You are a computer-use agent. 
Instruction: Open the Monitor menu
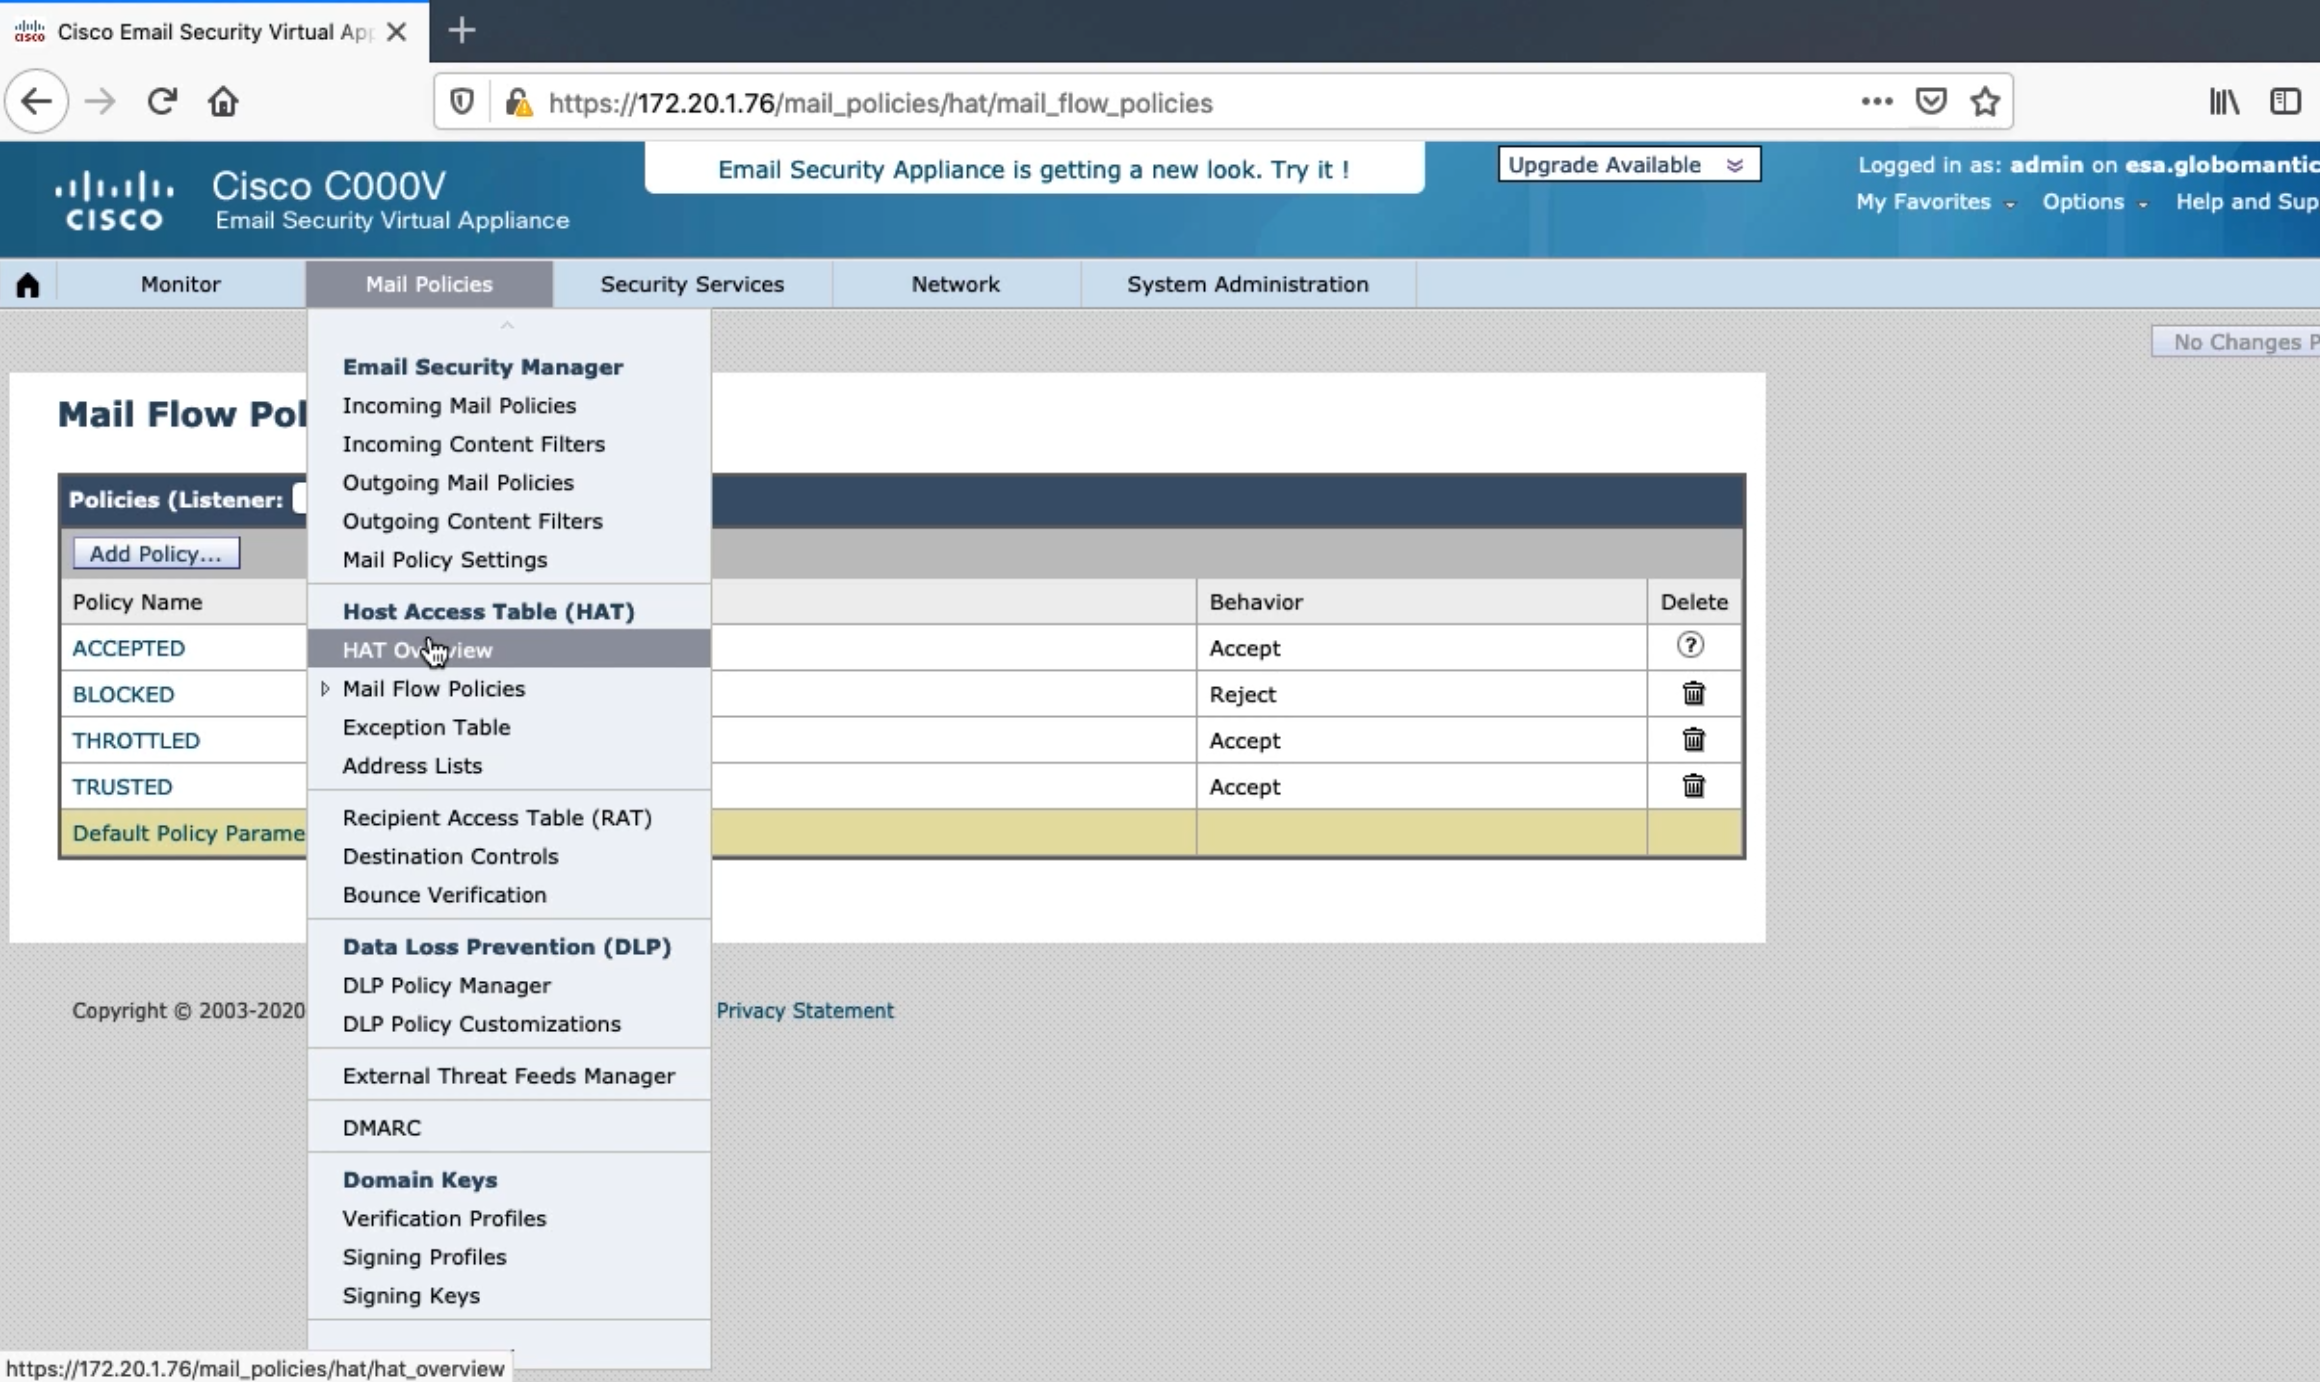click(180, 284)
